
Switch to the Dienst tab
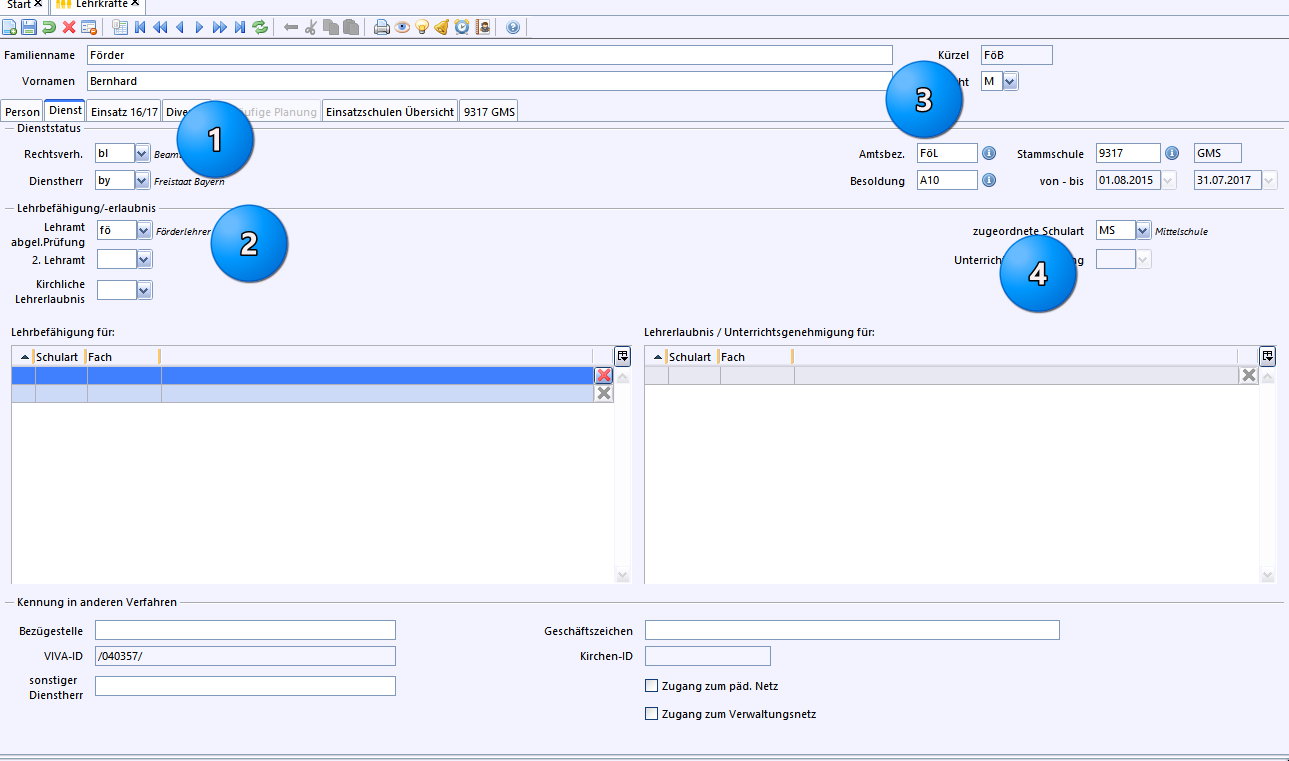point(65,111)
